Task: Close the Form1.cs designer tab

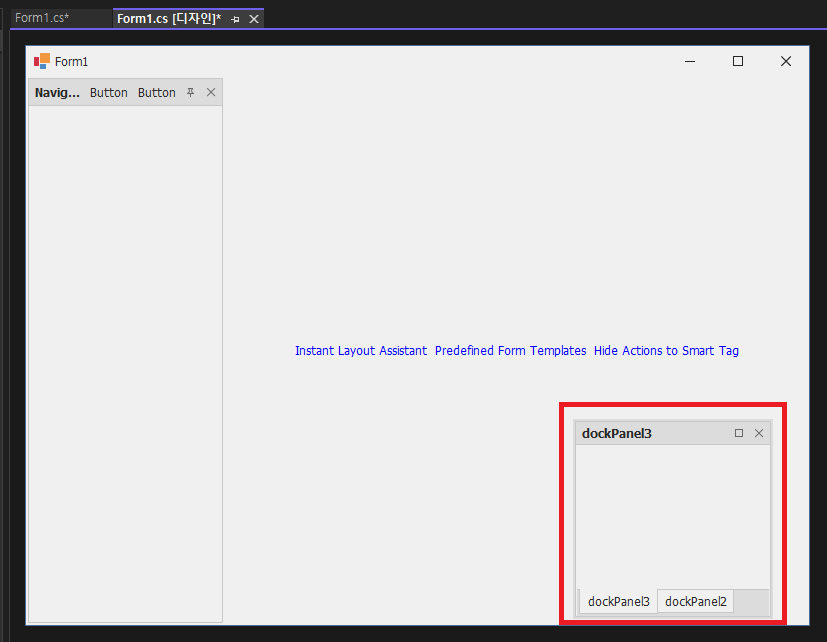Action: (x=254, y=20)
